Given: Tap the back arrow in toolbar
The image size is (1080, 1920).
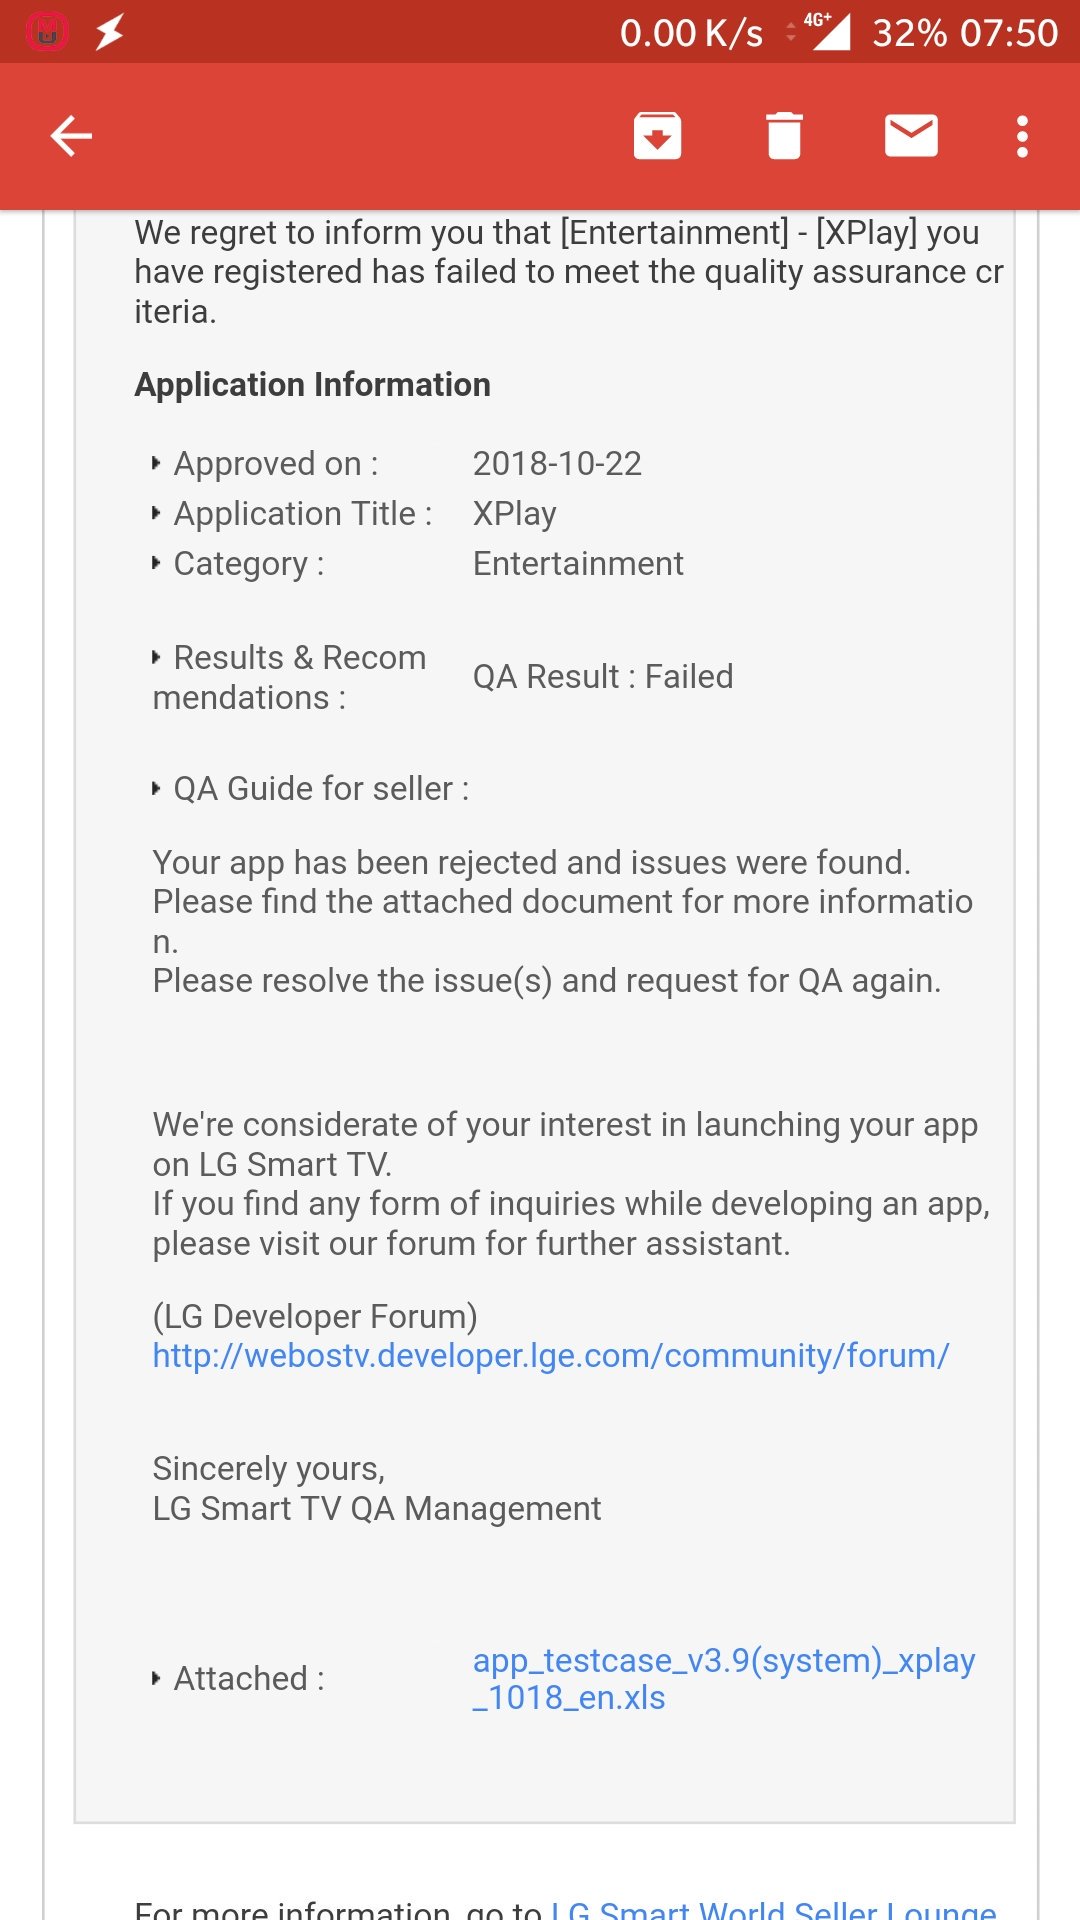Looking at the screenshot, I should point(71,136).
